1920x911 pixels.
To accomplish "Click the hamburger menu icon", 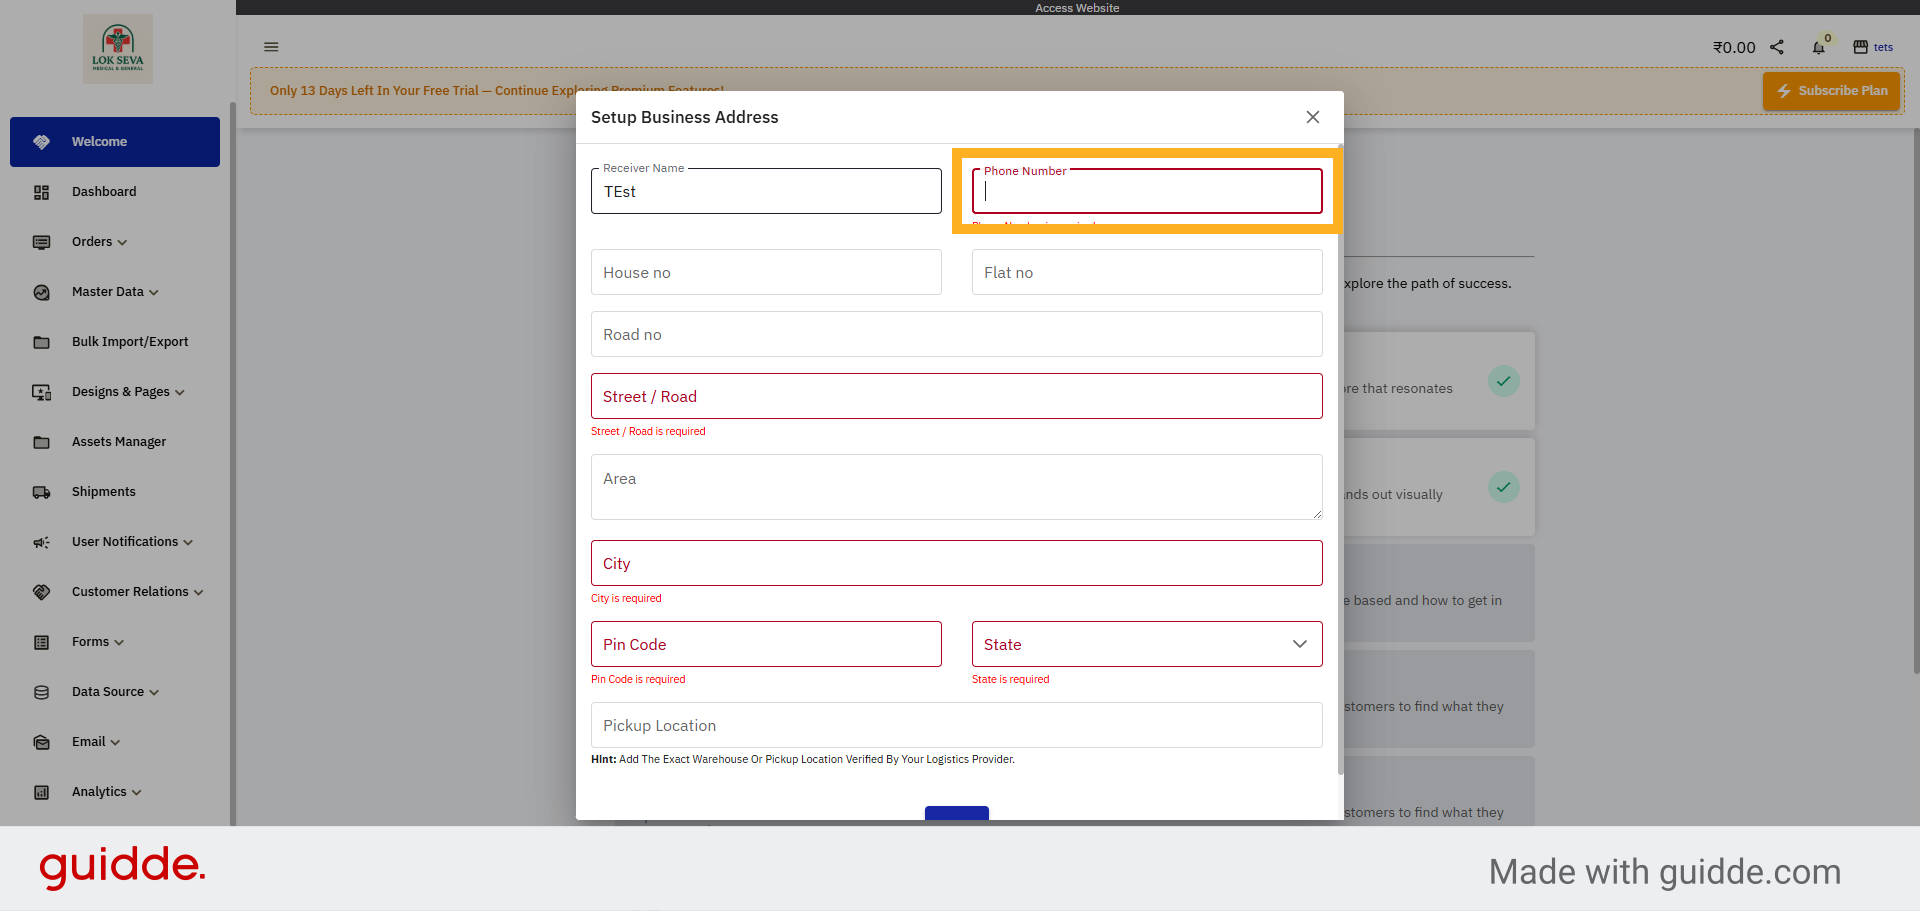I will click(x=271, y=47).
